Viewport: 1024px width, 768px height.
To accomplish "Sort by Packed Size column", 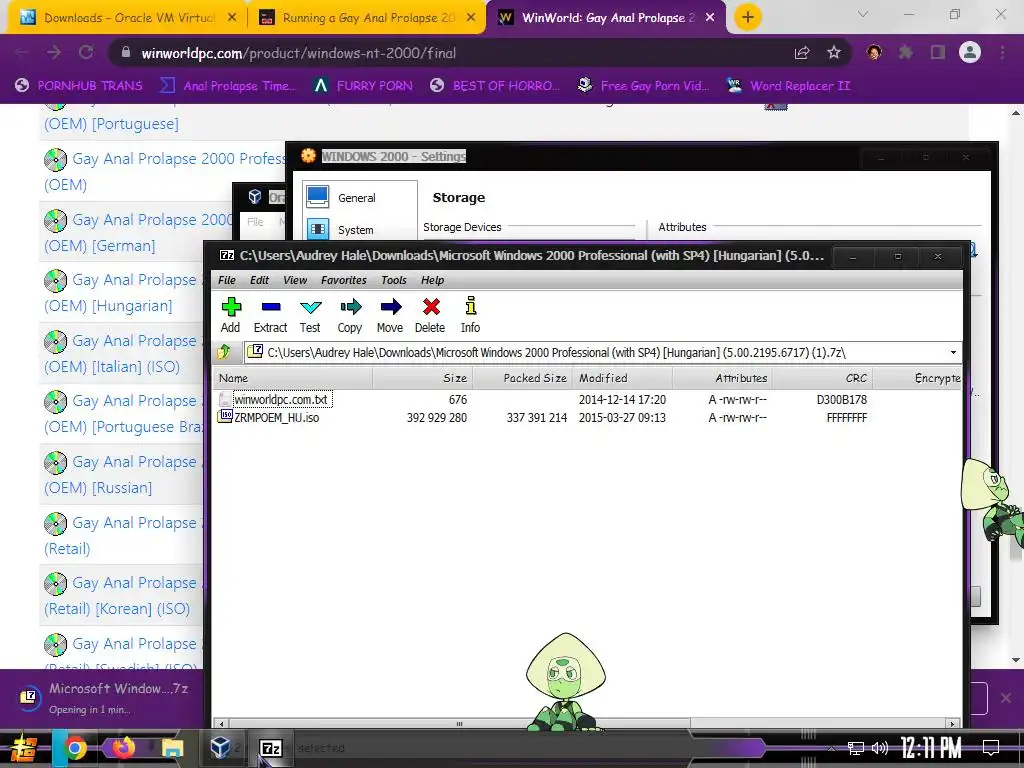I will click(x=522, y=378).
